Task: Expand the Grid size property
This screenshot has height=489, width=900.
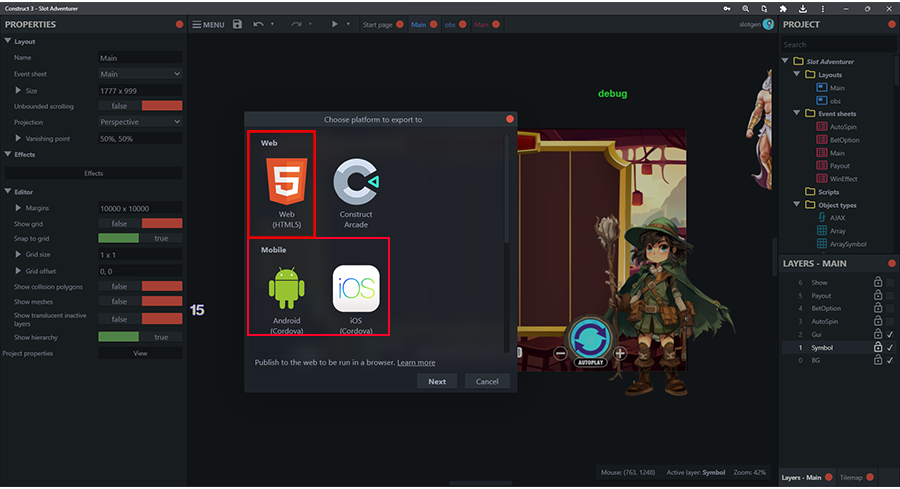Action: 18,254
